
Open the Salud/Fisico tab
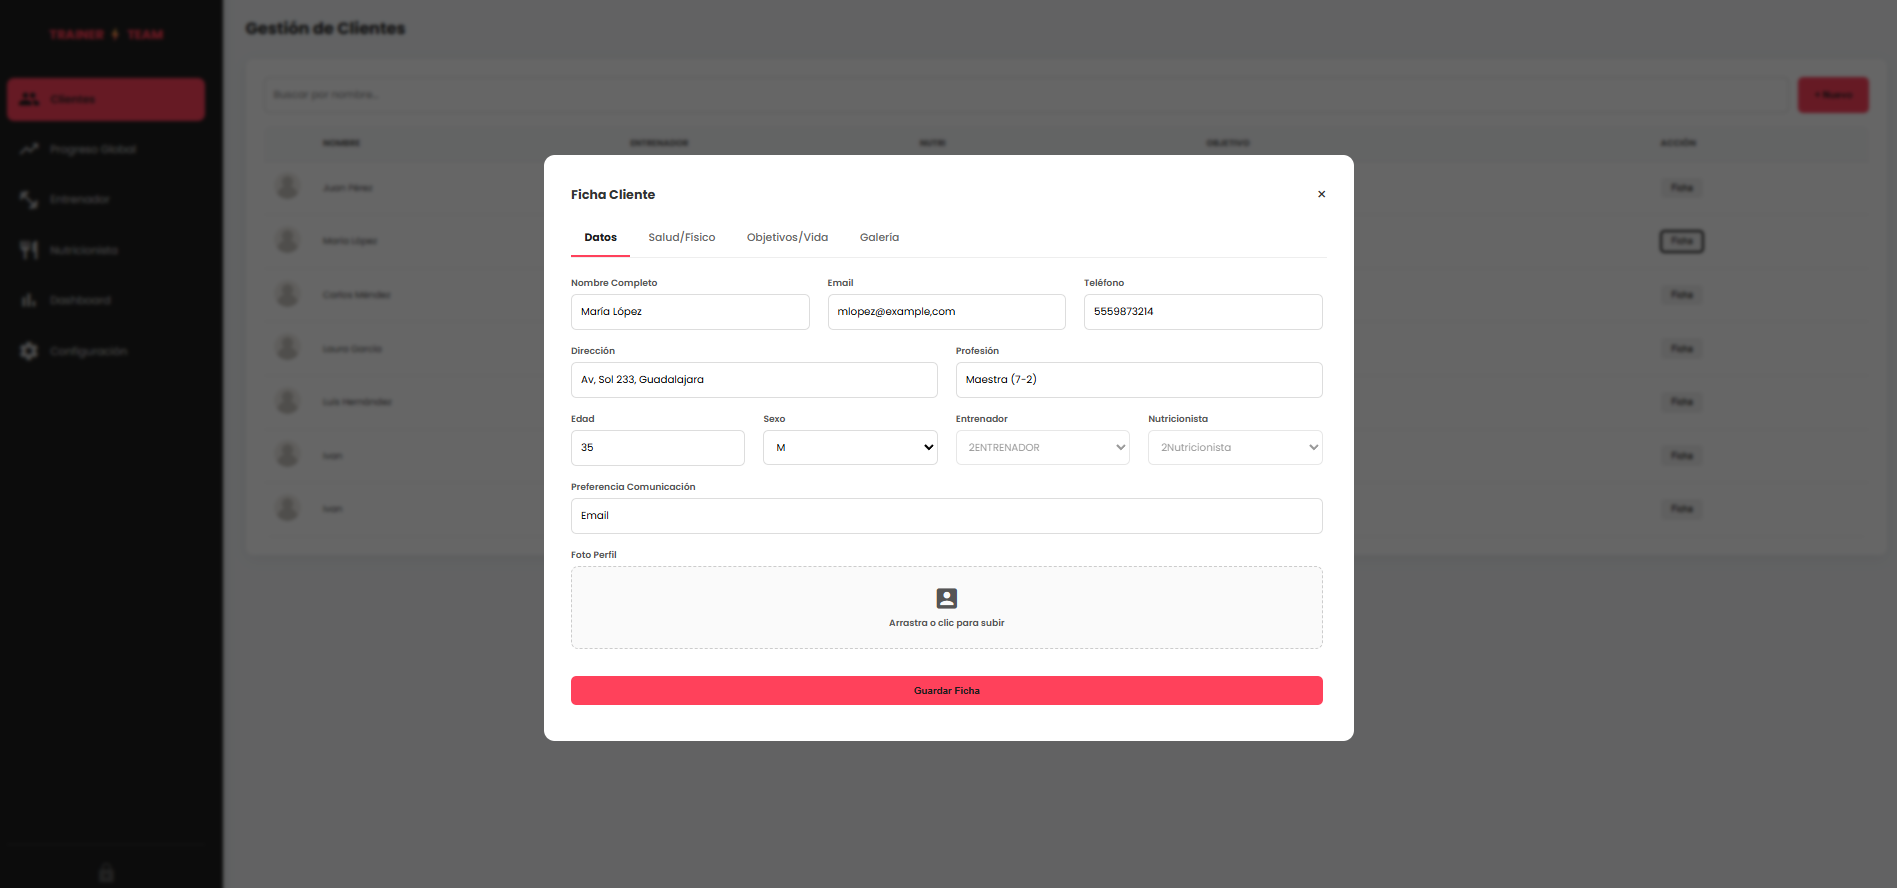click(x=682, y=237)
